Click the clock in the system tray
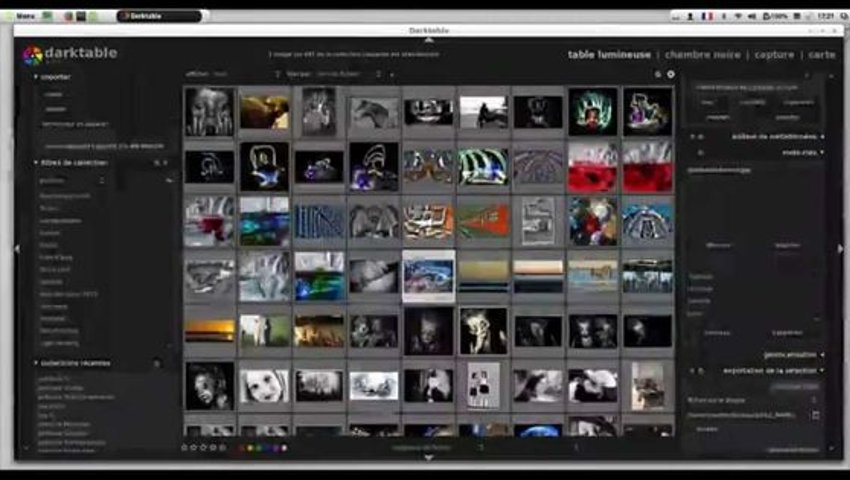 click(x=826, y=16)
